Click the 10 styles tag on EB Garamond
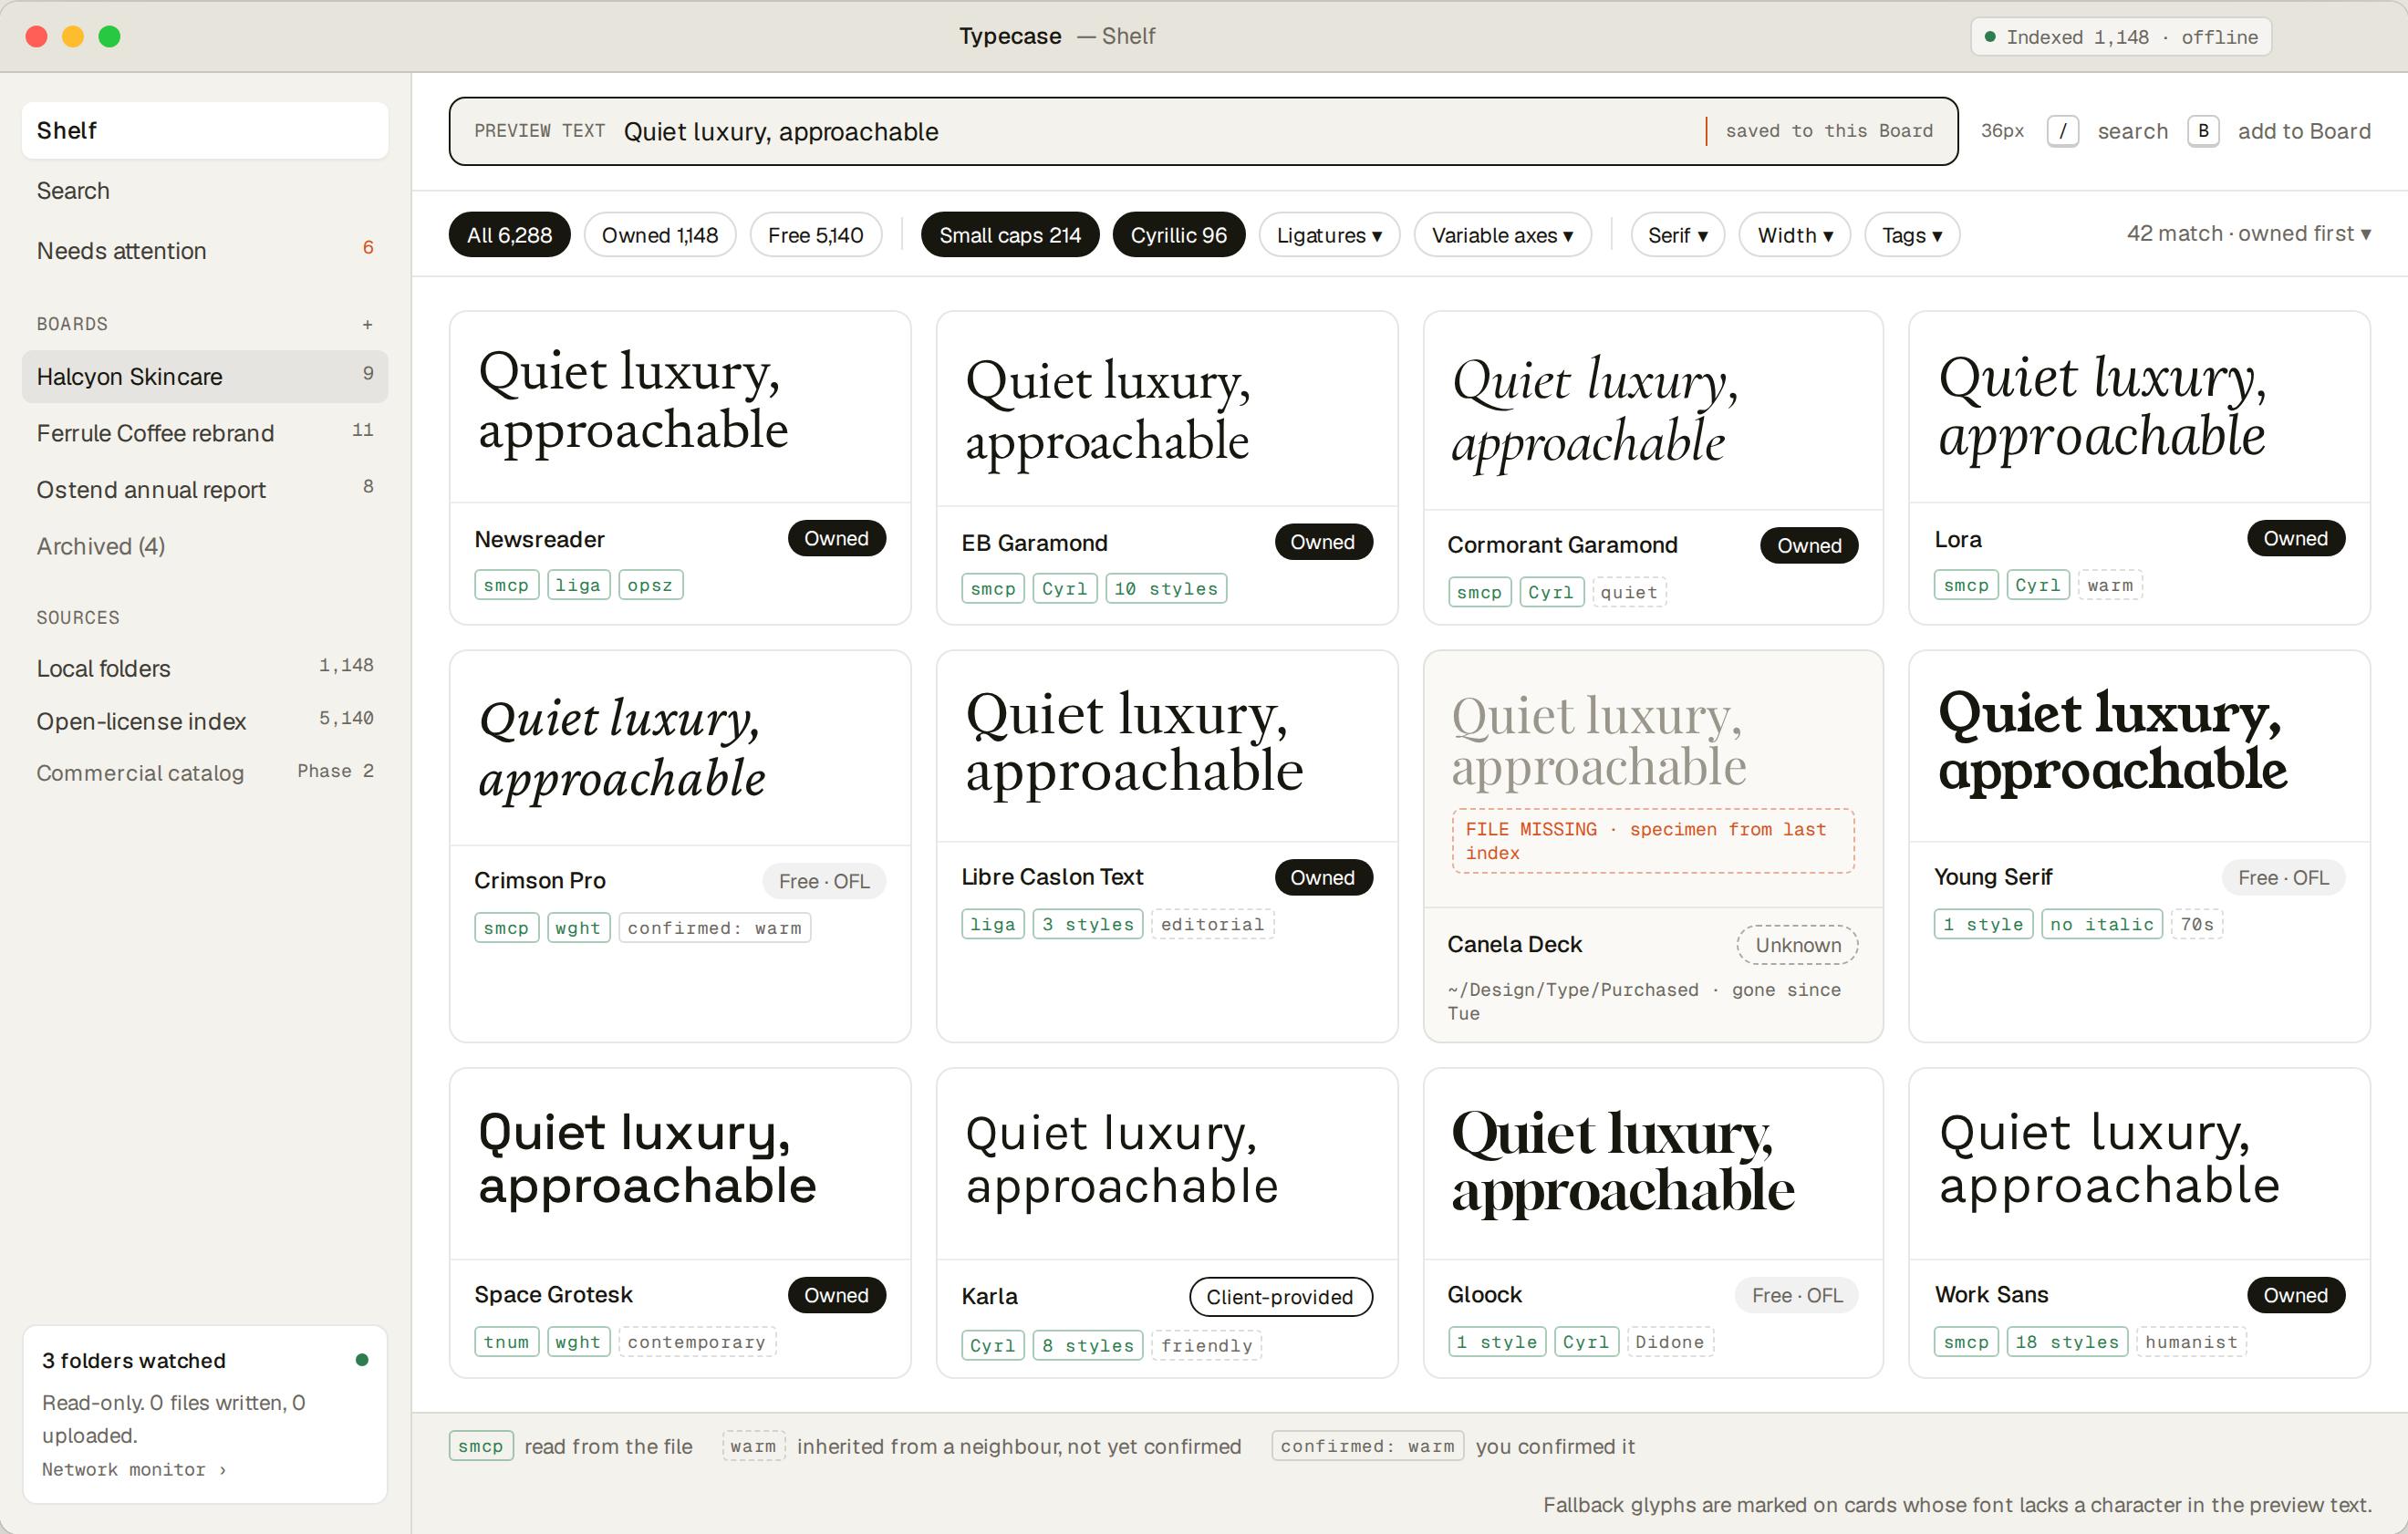The width and height of the screenshot is (2408, 1534). click(1166, 589)
